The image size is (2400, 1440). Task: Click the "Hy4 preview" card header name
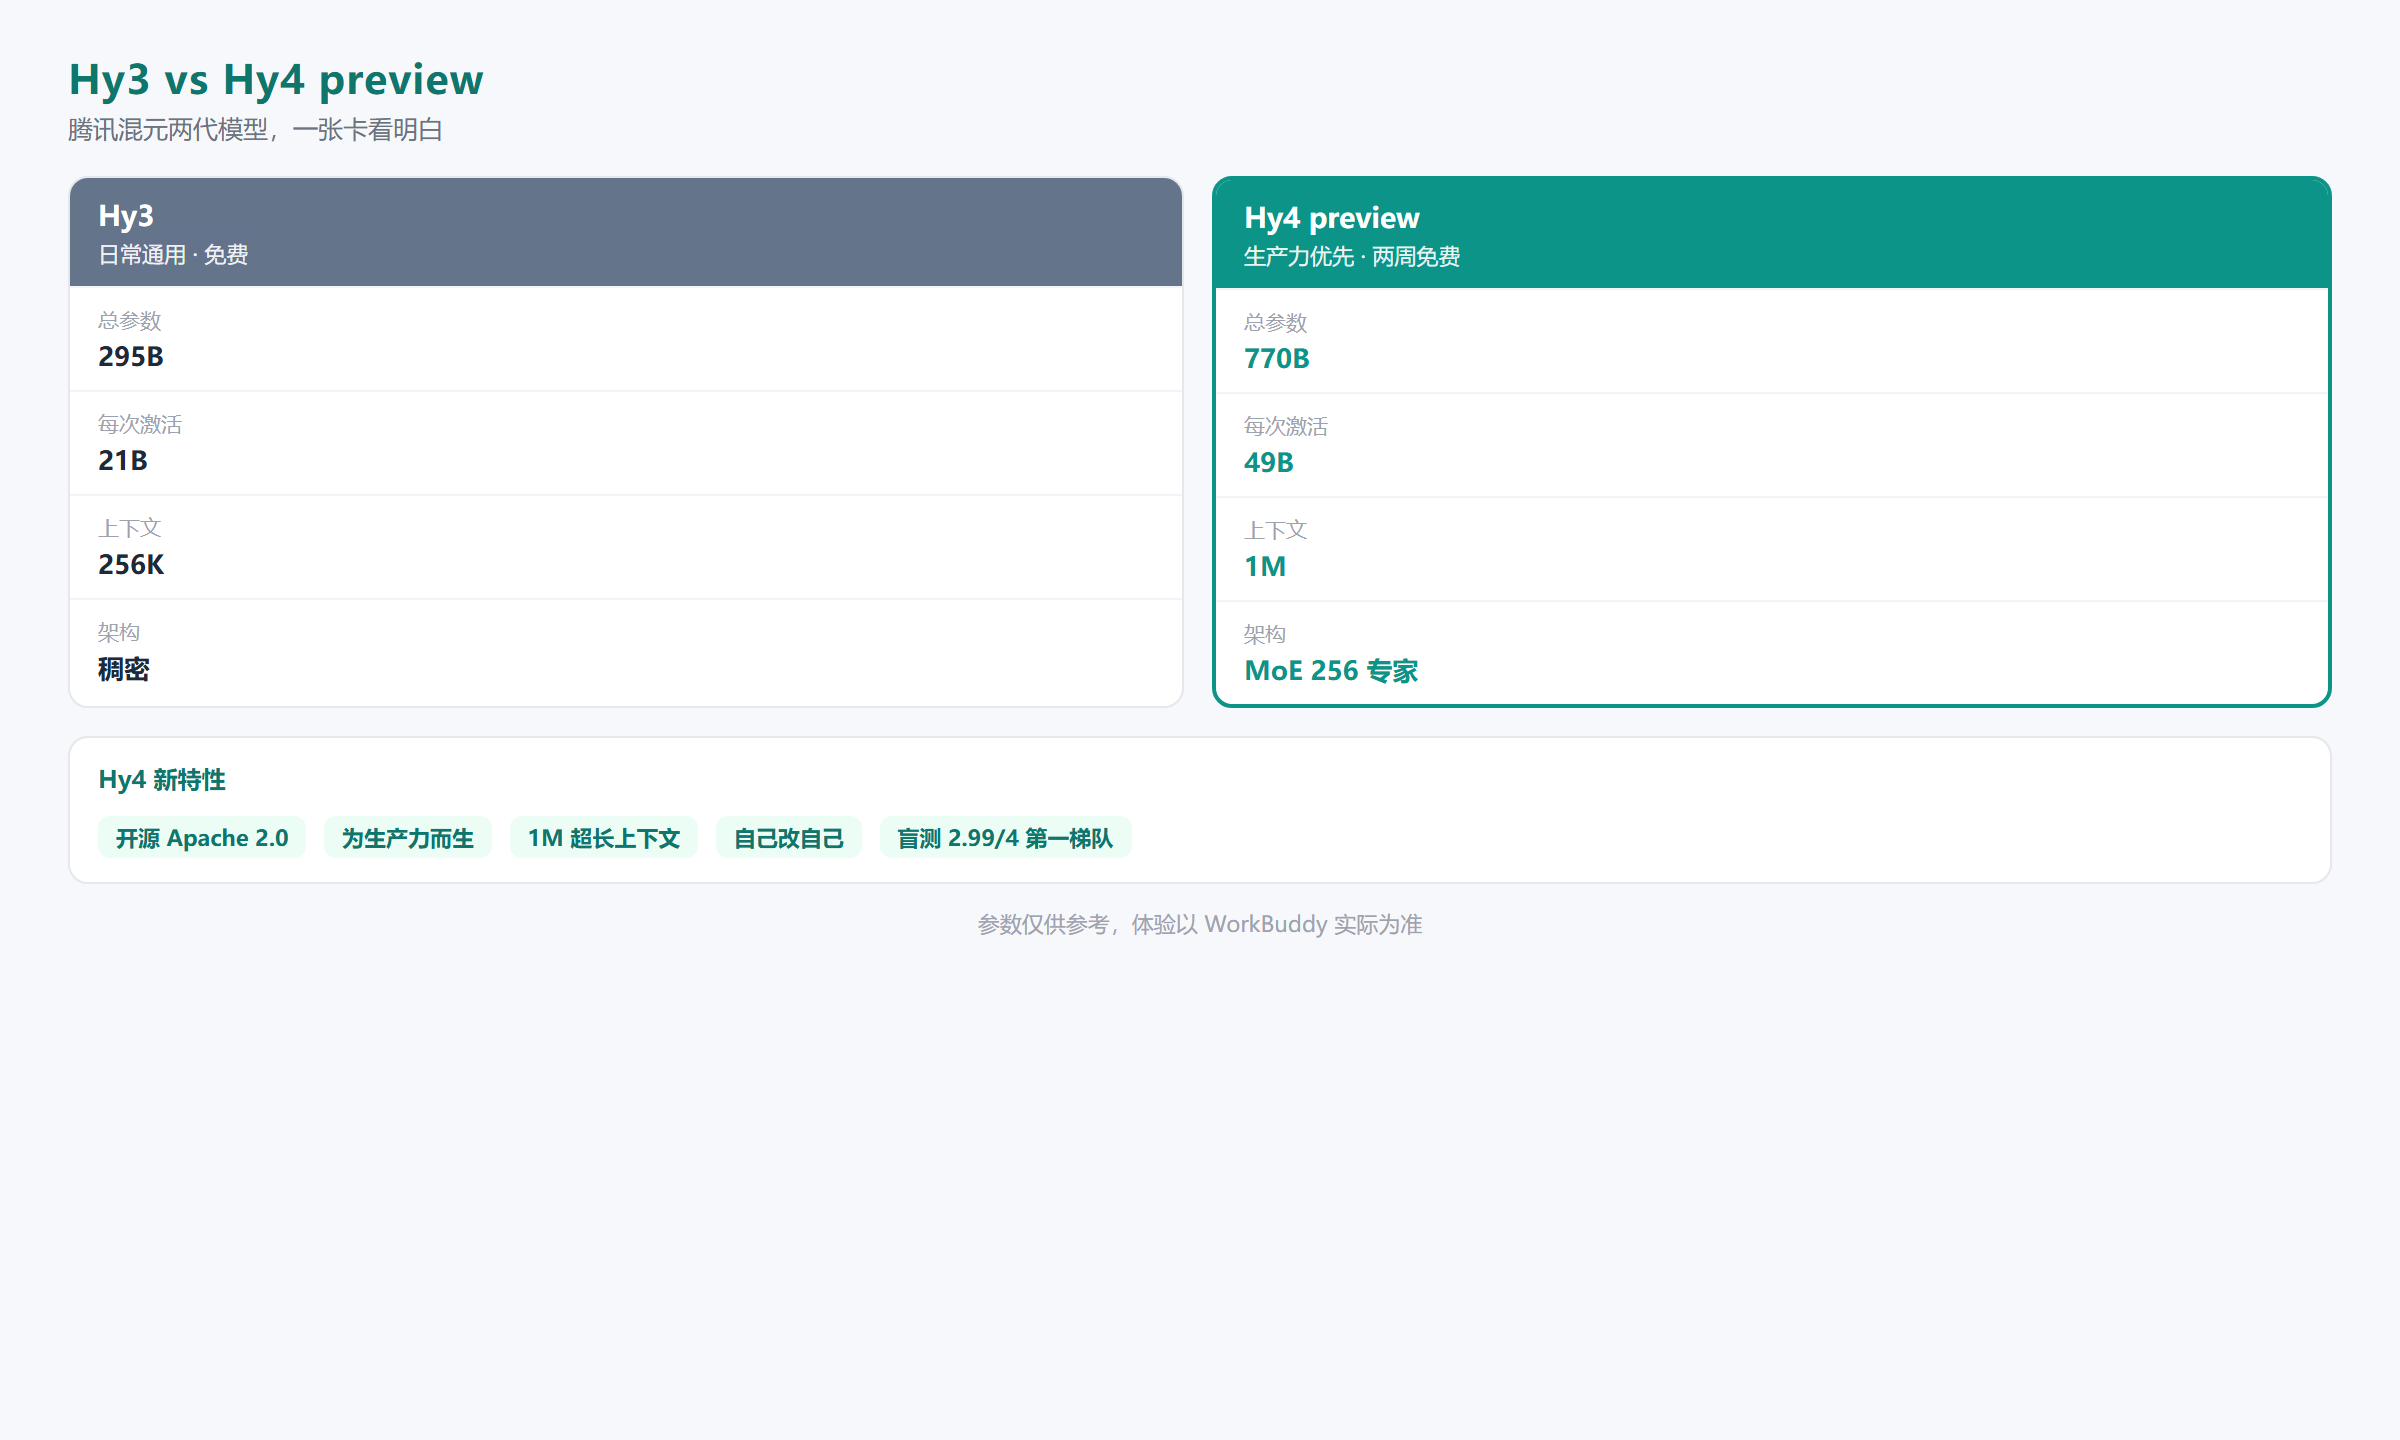pos(1332,218)
